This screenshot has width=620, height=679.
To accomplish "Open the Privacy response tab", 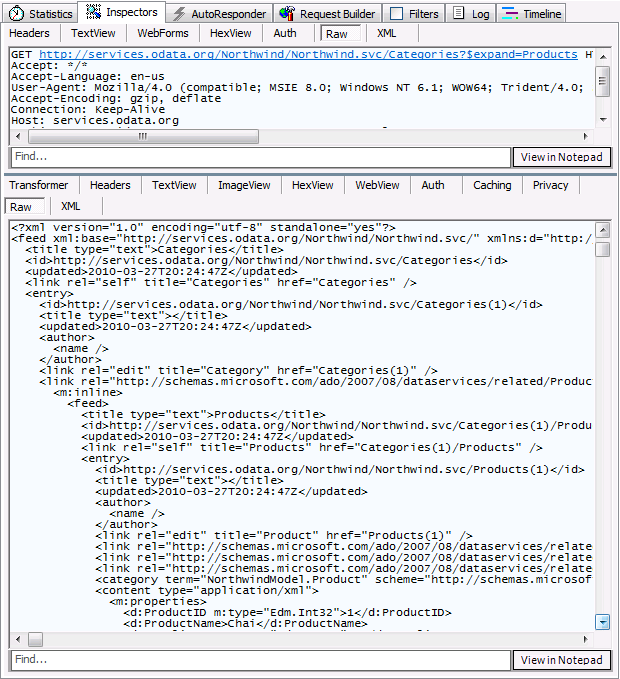I will [x=550, y=185].
